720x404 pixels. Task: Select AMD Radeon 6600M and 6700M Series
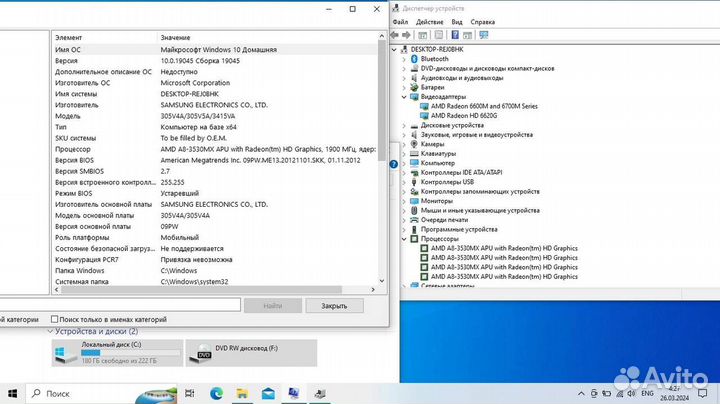click(484, 106)
